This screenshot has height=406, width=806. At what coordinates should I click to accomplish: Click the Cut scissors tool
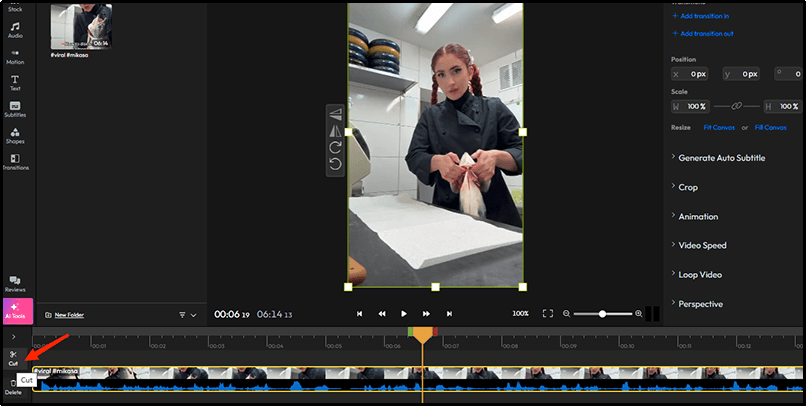[x=13, y=356]
